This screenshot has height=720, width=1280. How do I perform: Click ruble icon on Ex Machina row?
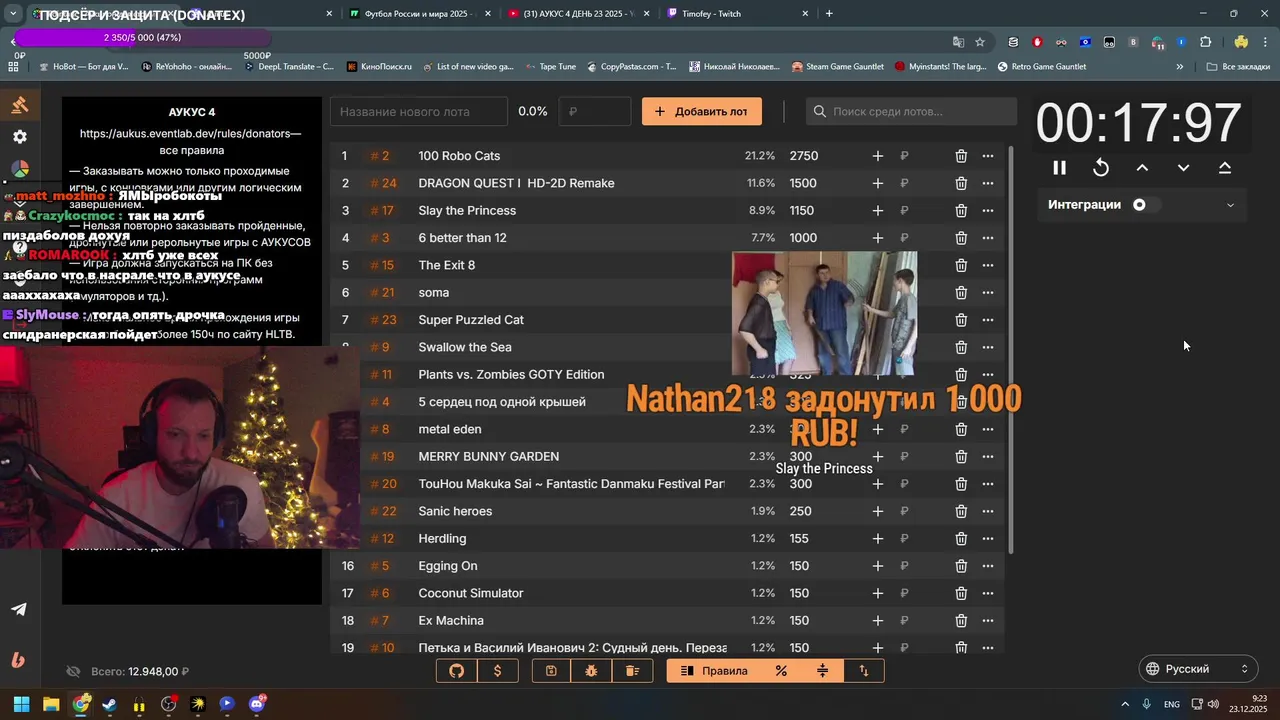click(904, 621)
